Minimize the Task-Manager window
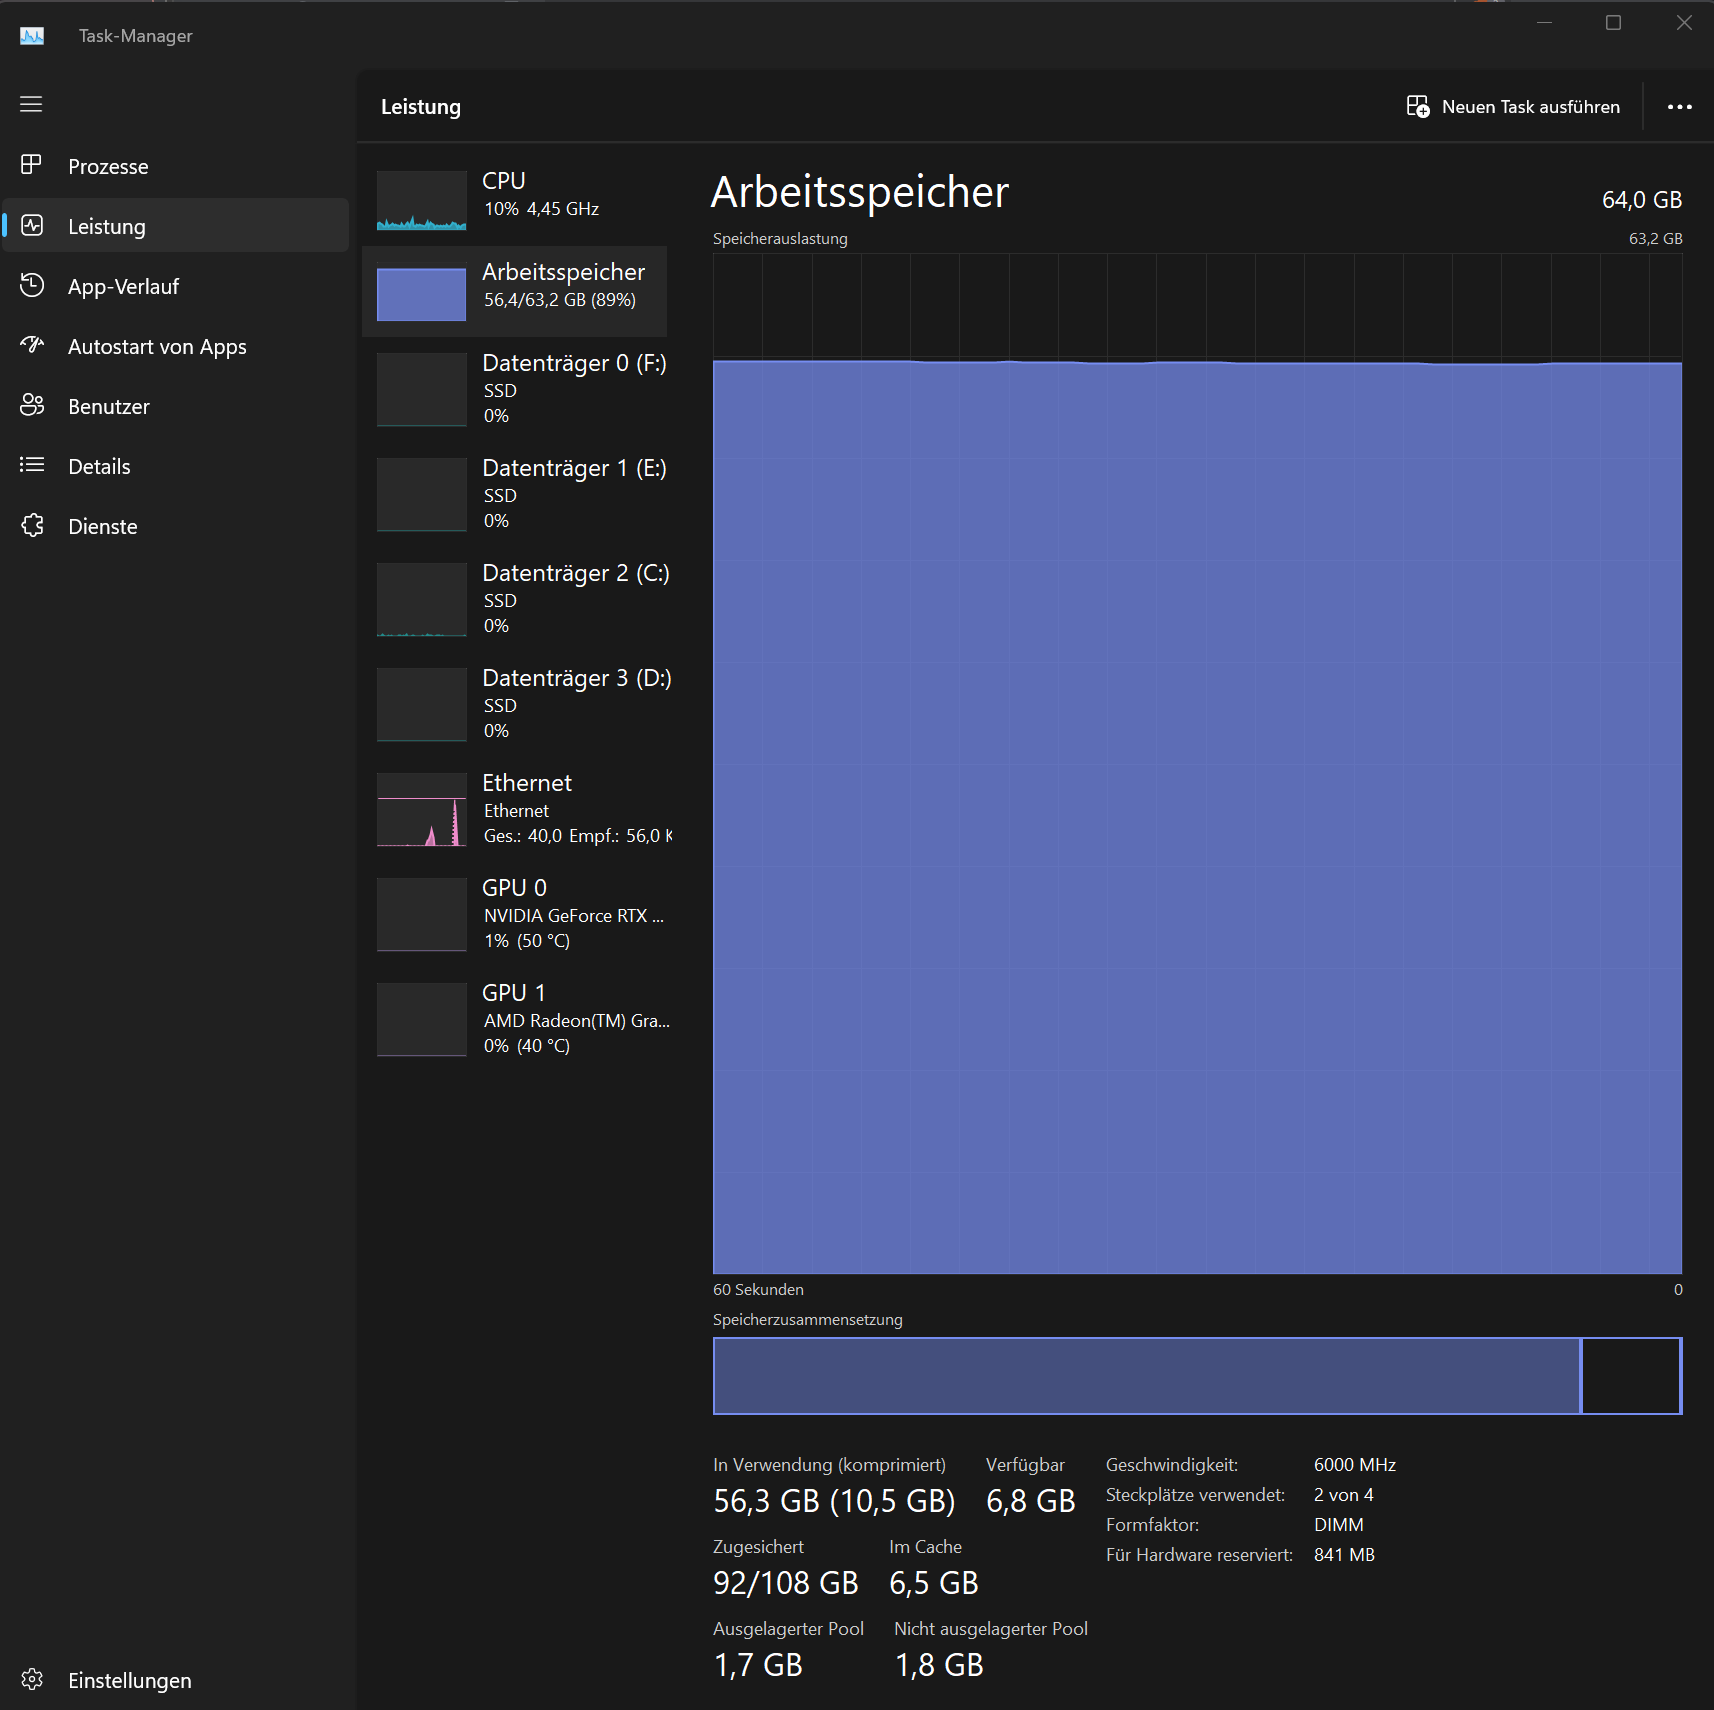 click(x=1544, y=23)
